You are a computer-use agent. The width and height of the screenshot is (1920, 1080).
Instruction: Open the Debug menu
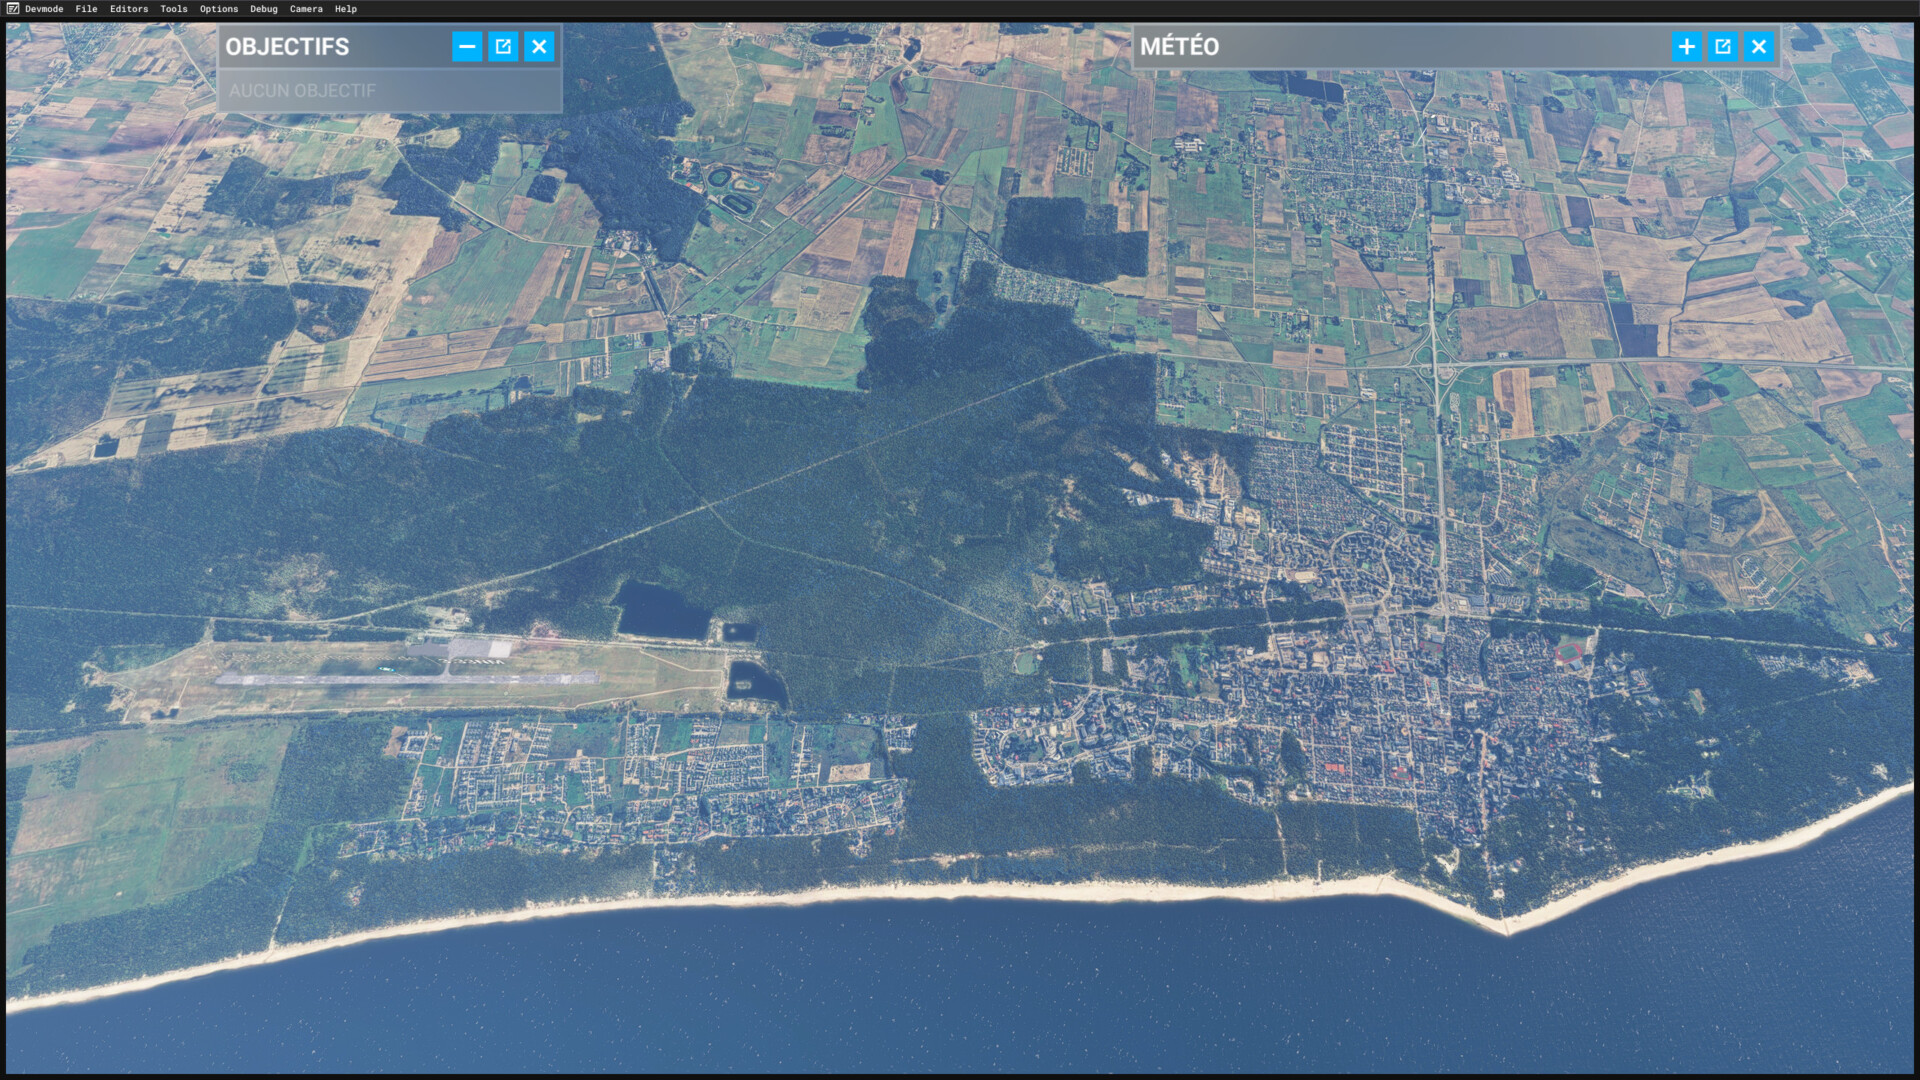263,9
